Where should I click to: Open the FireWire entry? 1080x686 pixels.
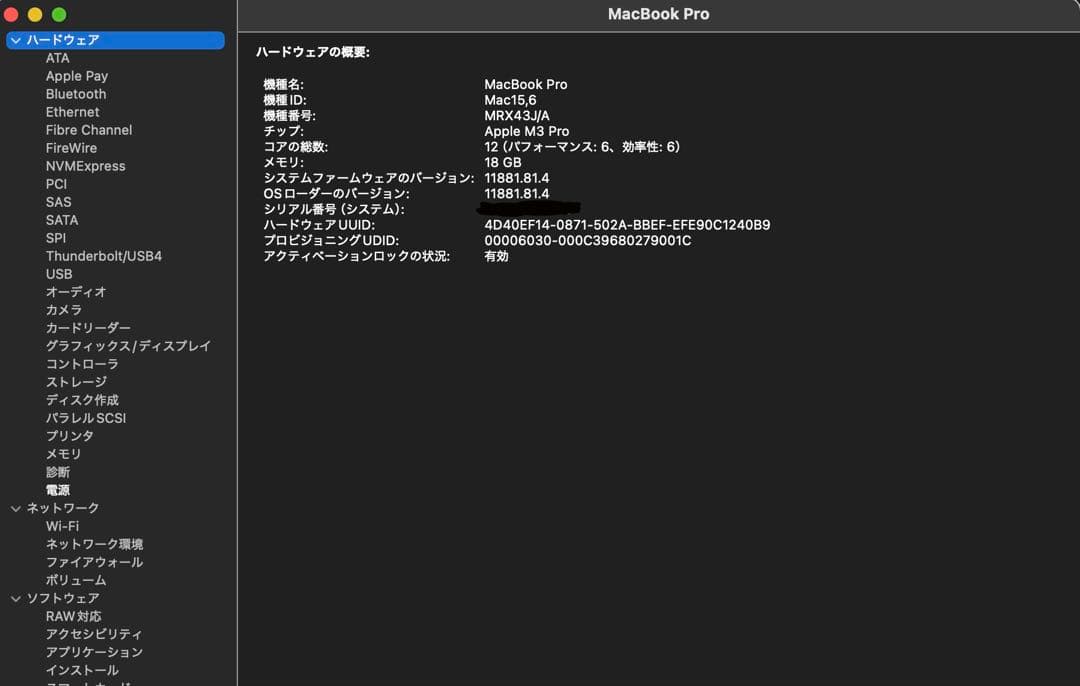71,148
